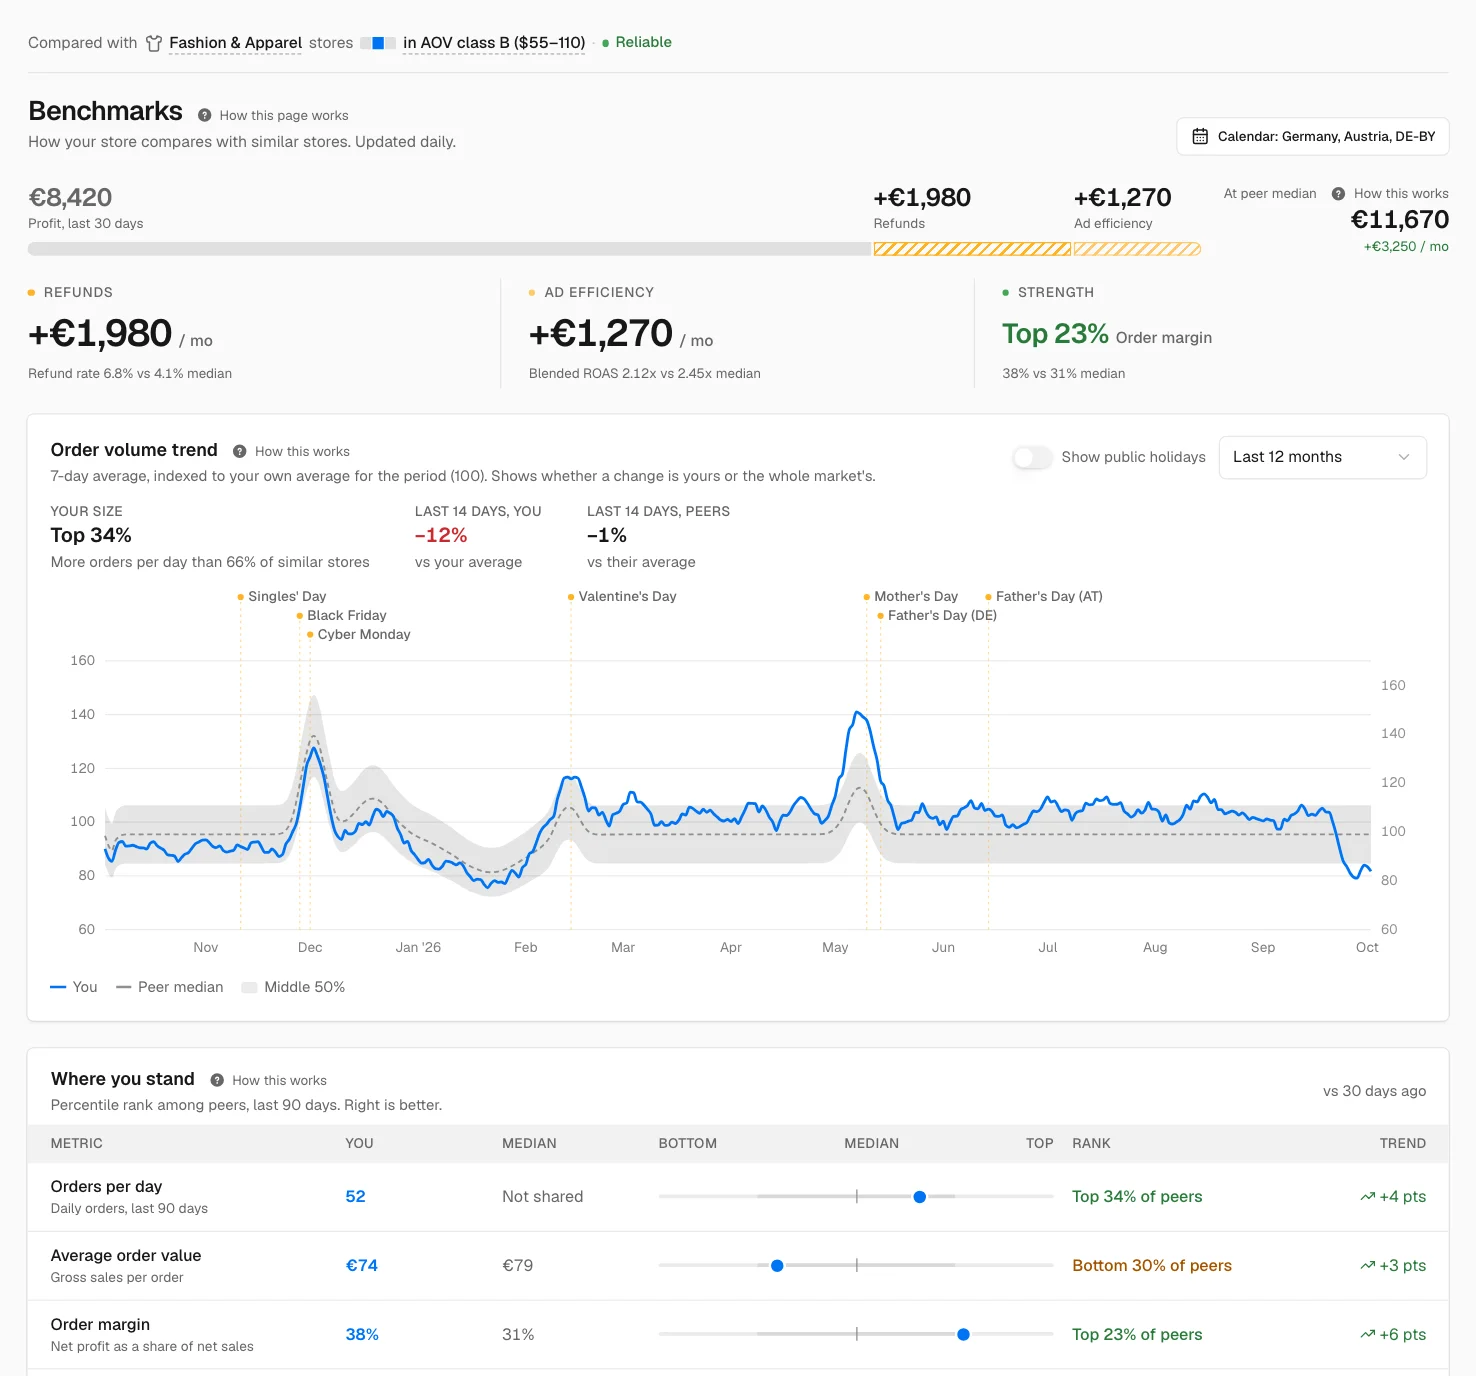This screenshot has height=1376, width=1476.
Task: Click the help icon beside Where you stand
Action: click(217, 1080)
